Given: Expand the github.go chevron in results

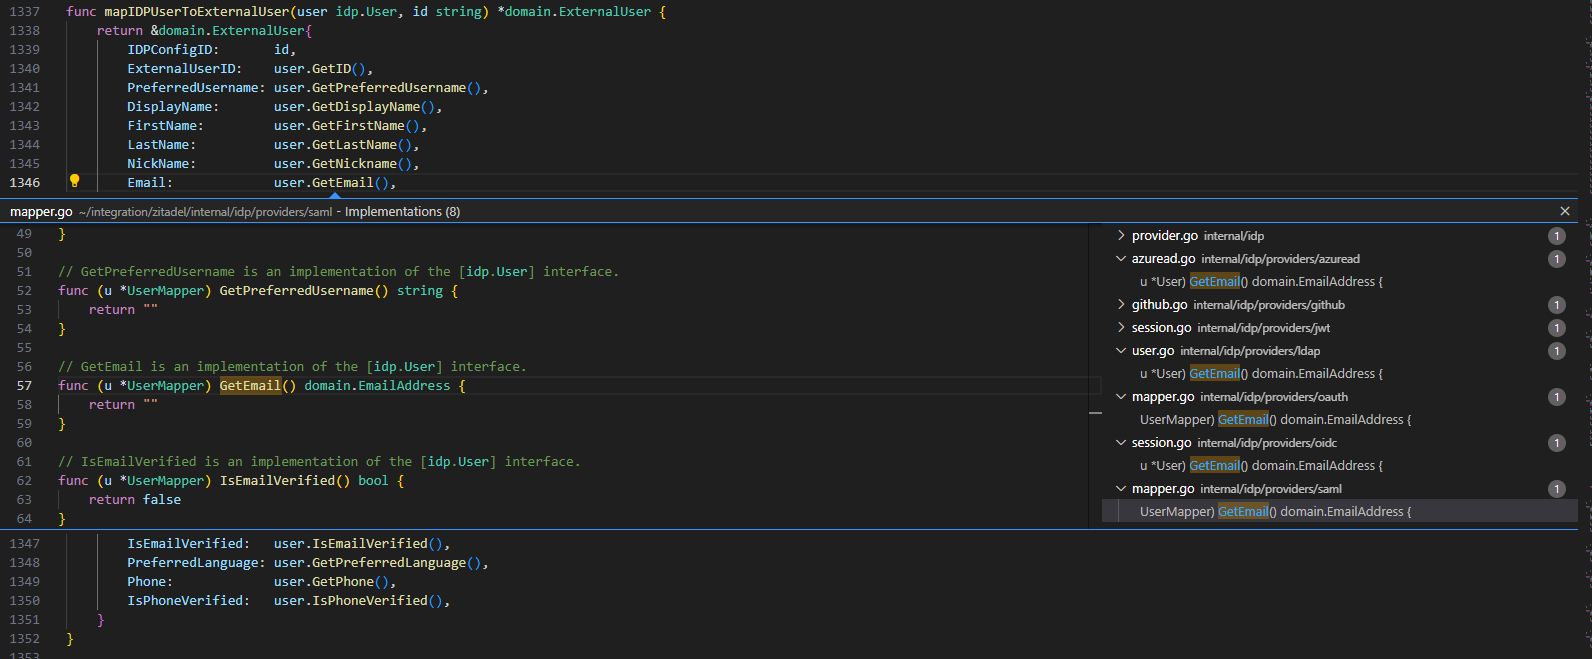Looking at the screenshot, I should 1121,305.
